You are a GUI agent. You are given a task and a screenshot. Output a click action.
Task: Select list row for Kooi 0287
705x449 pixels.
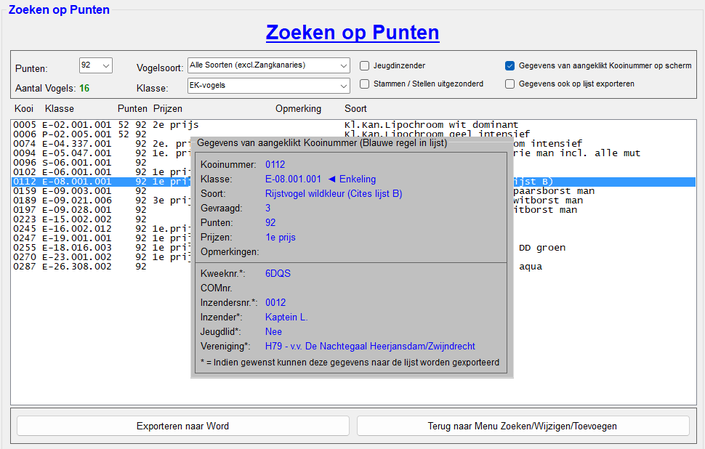pyautogui.click(x=100, y=267)
